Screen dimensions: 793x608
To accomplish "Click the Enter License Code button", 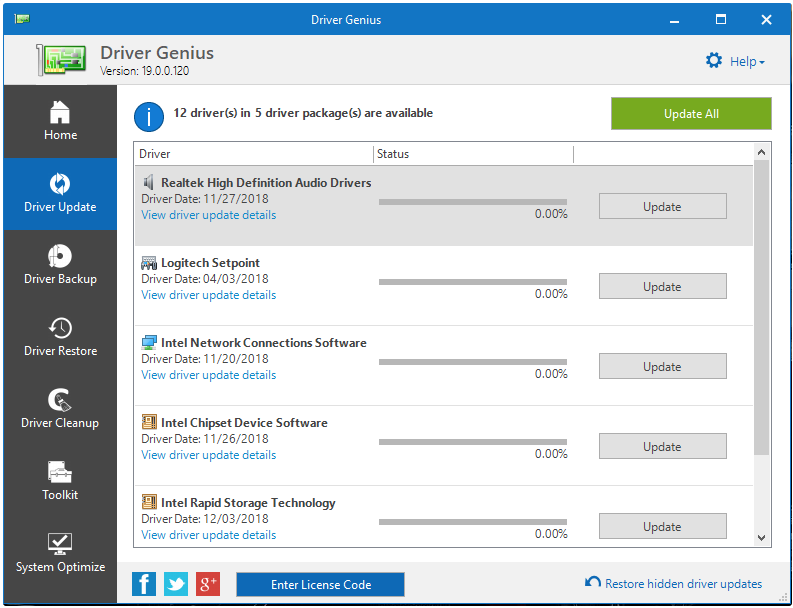I will tap(321, 585).
